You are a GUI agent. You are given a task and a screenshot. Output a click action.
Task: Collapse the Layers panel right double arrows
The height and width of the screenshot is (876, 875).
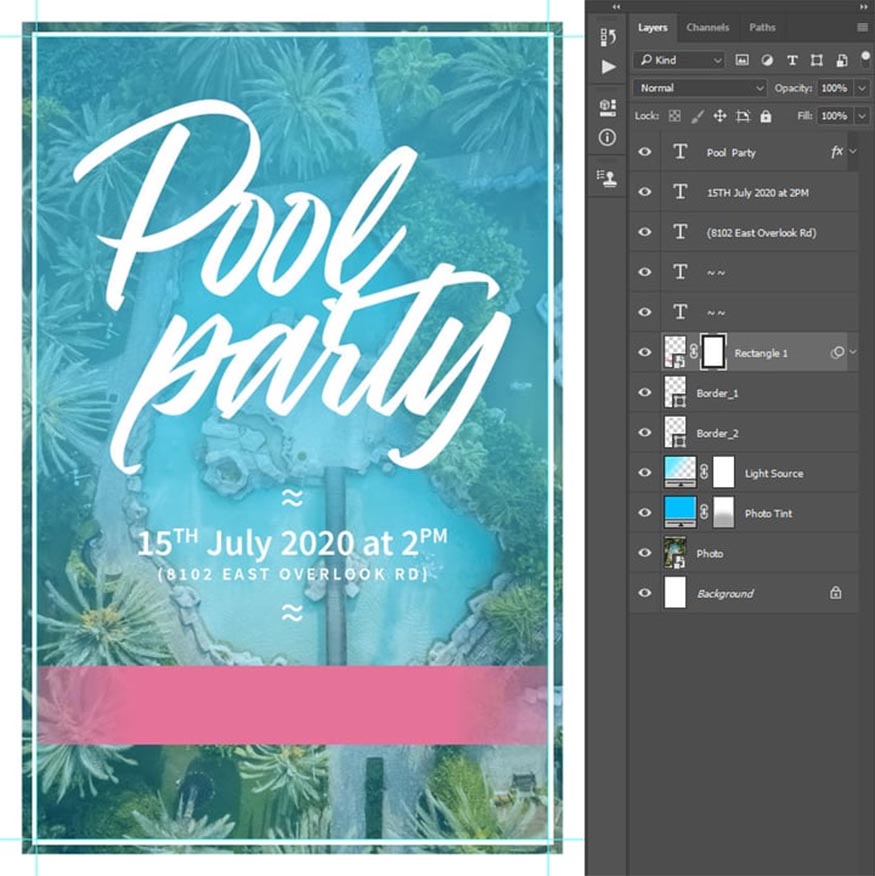[x=864, y=7]
